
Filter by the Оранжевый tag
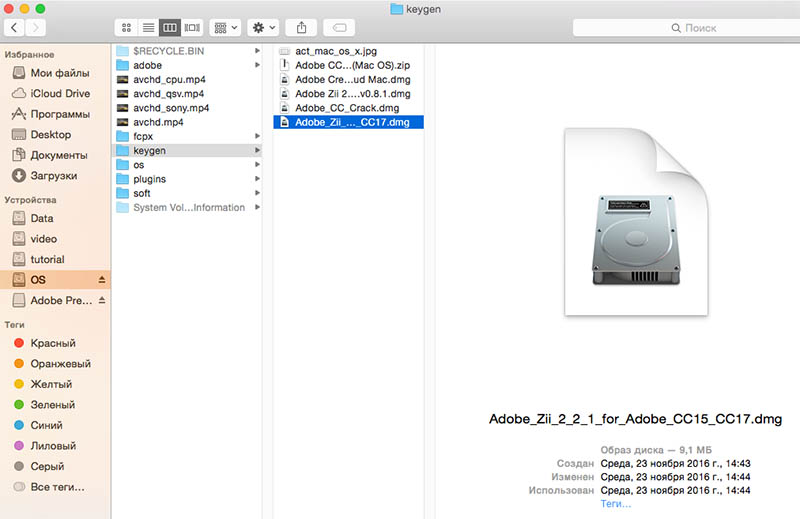pos(55,363)
